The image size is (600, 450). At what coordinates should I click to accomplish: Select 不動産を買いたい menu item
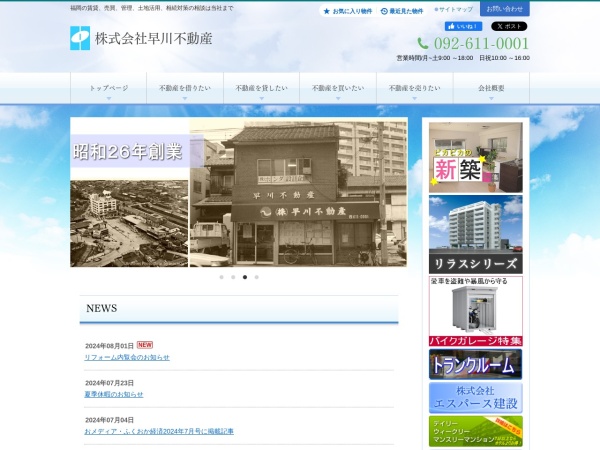(x=338, y=88)
